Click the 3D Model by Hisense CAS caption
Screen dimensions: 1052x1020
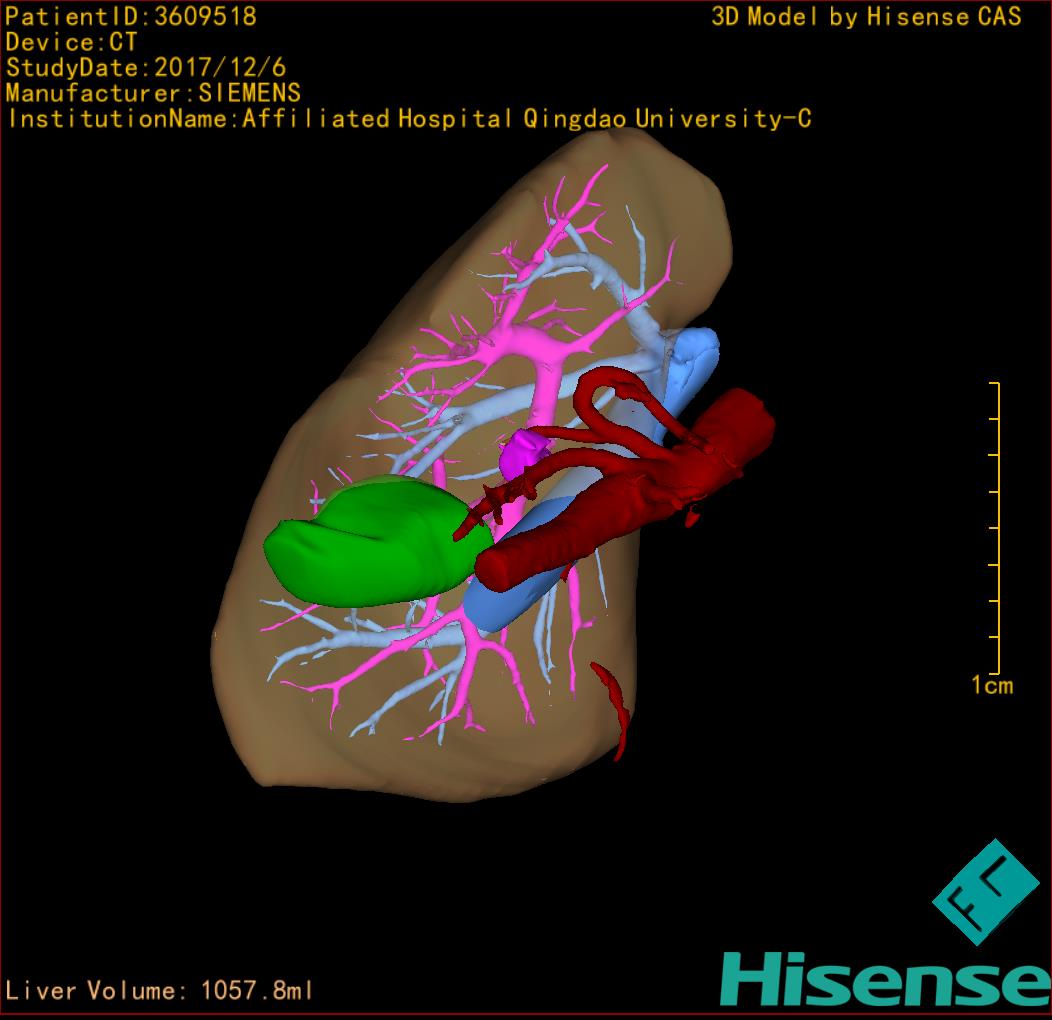click(x=866, y=16)
